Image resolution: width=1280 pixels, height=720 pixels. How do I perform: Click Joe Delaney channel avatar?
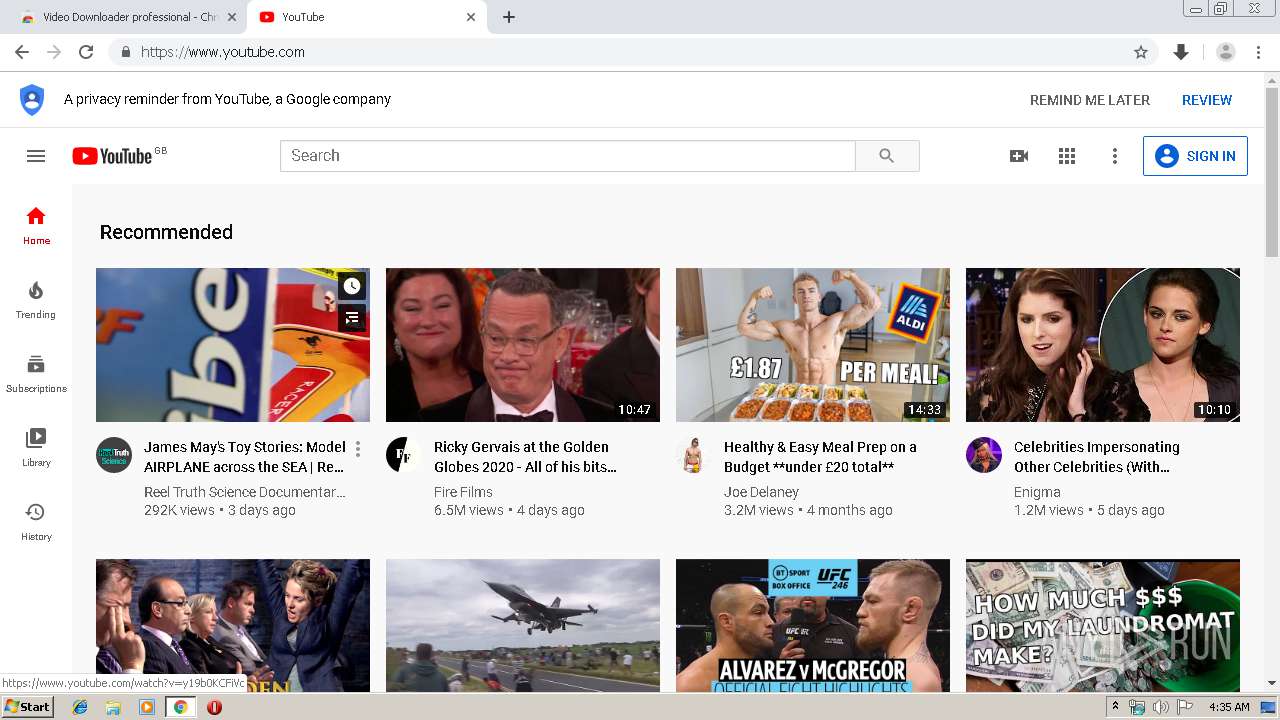click(694, 455)
